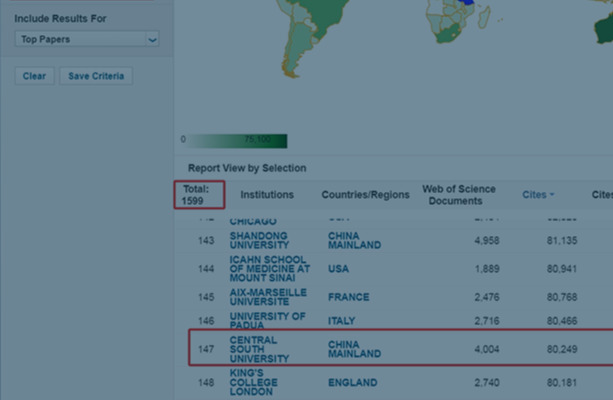613x400 pixels.
Task: Select the 1,889 documents cell
Action: 487,269
